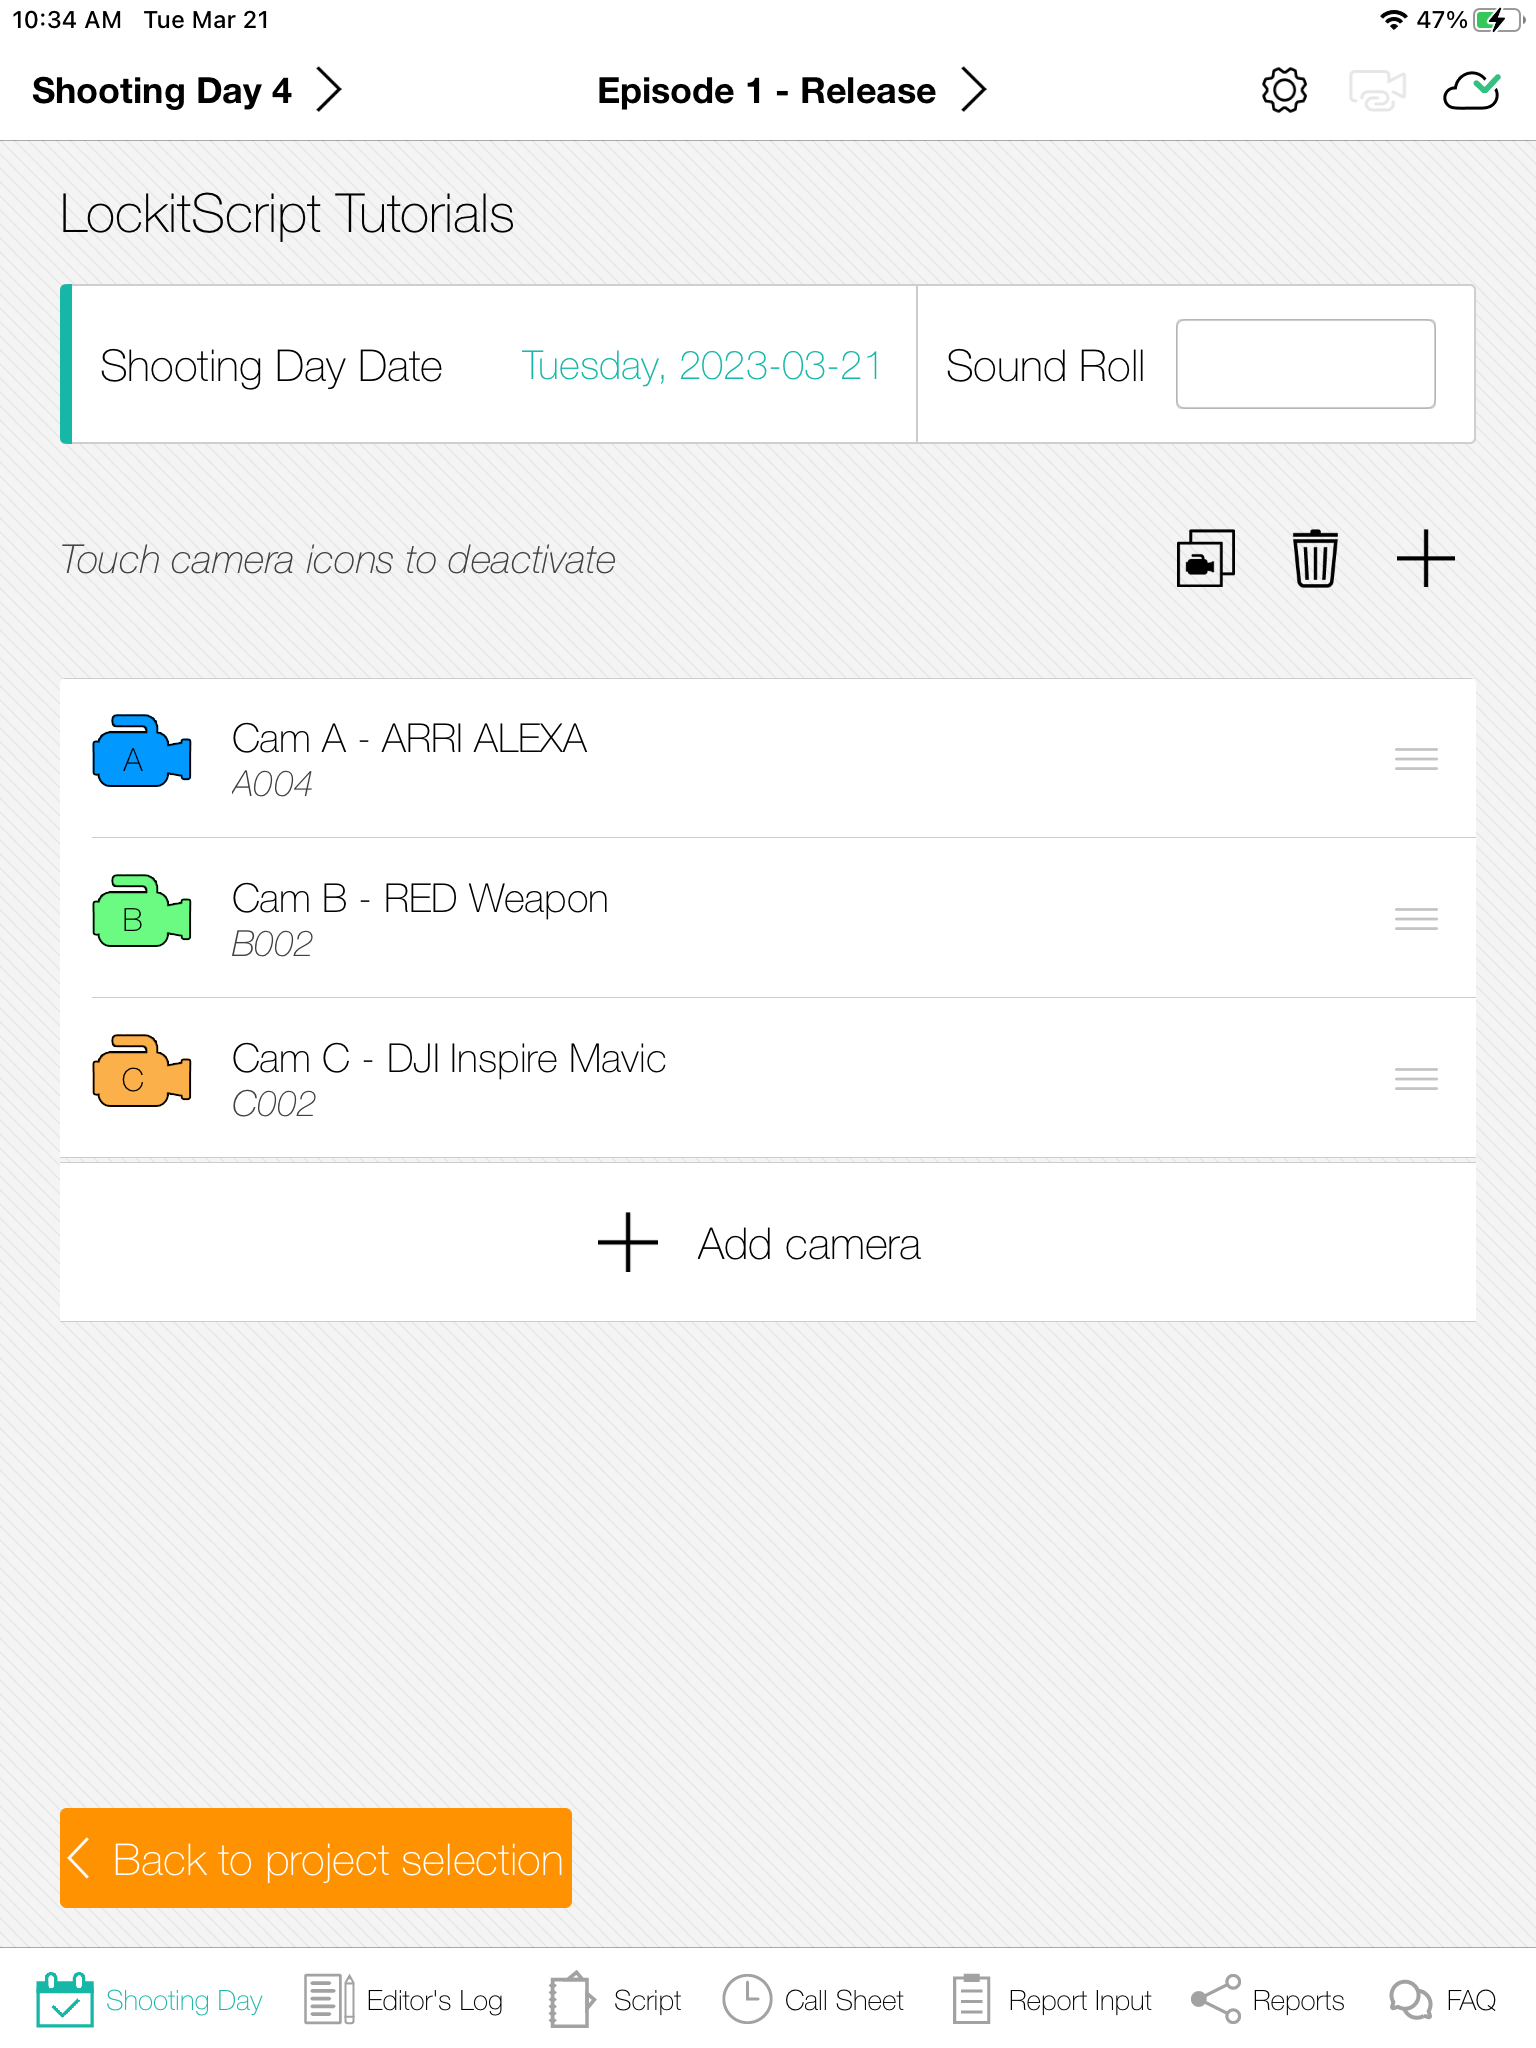Image resolution: width=1536 pixels, height=2048 pixels.
Task: Grab the reorder handle for Cam A
Action: (x=1416, y=759)
